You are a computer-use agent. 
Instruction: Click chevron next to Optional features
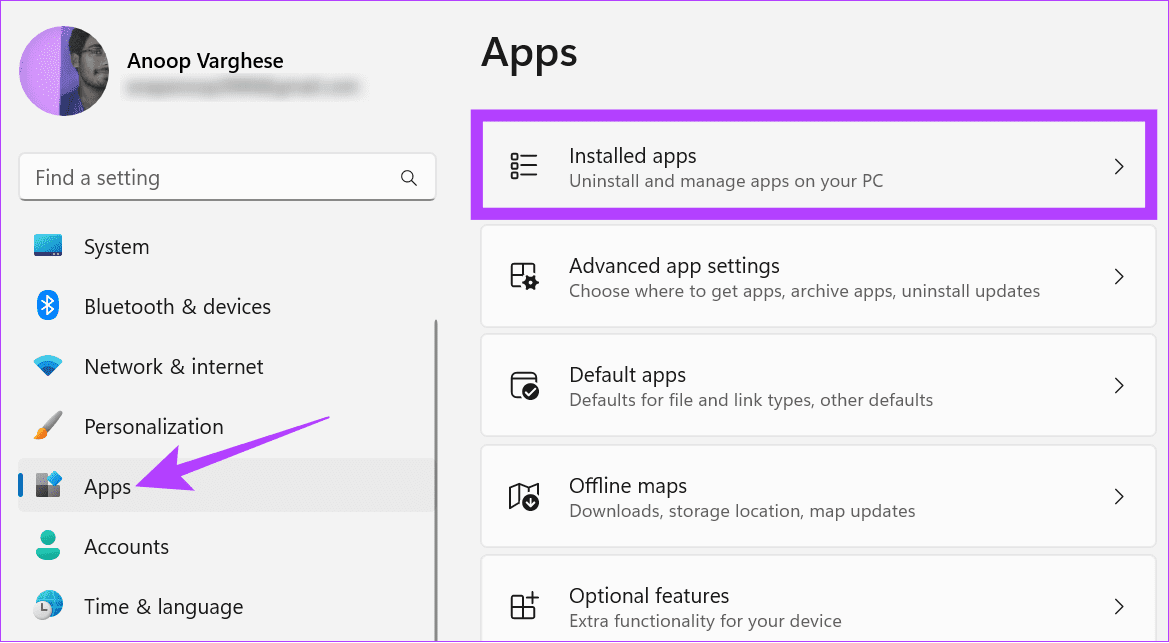point(1119,606)
